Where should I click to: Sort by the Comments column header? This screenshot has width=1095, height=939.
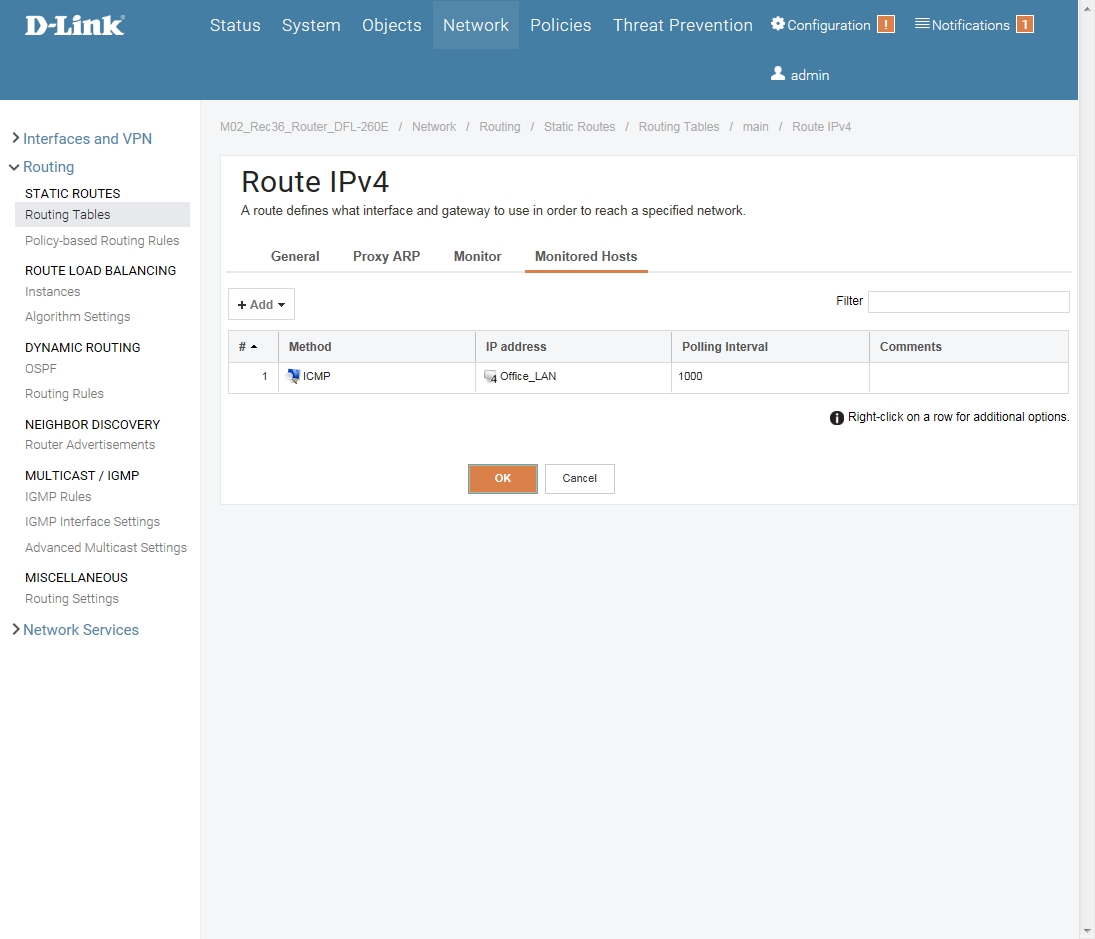969,347
